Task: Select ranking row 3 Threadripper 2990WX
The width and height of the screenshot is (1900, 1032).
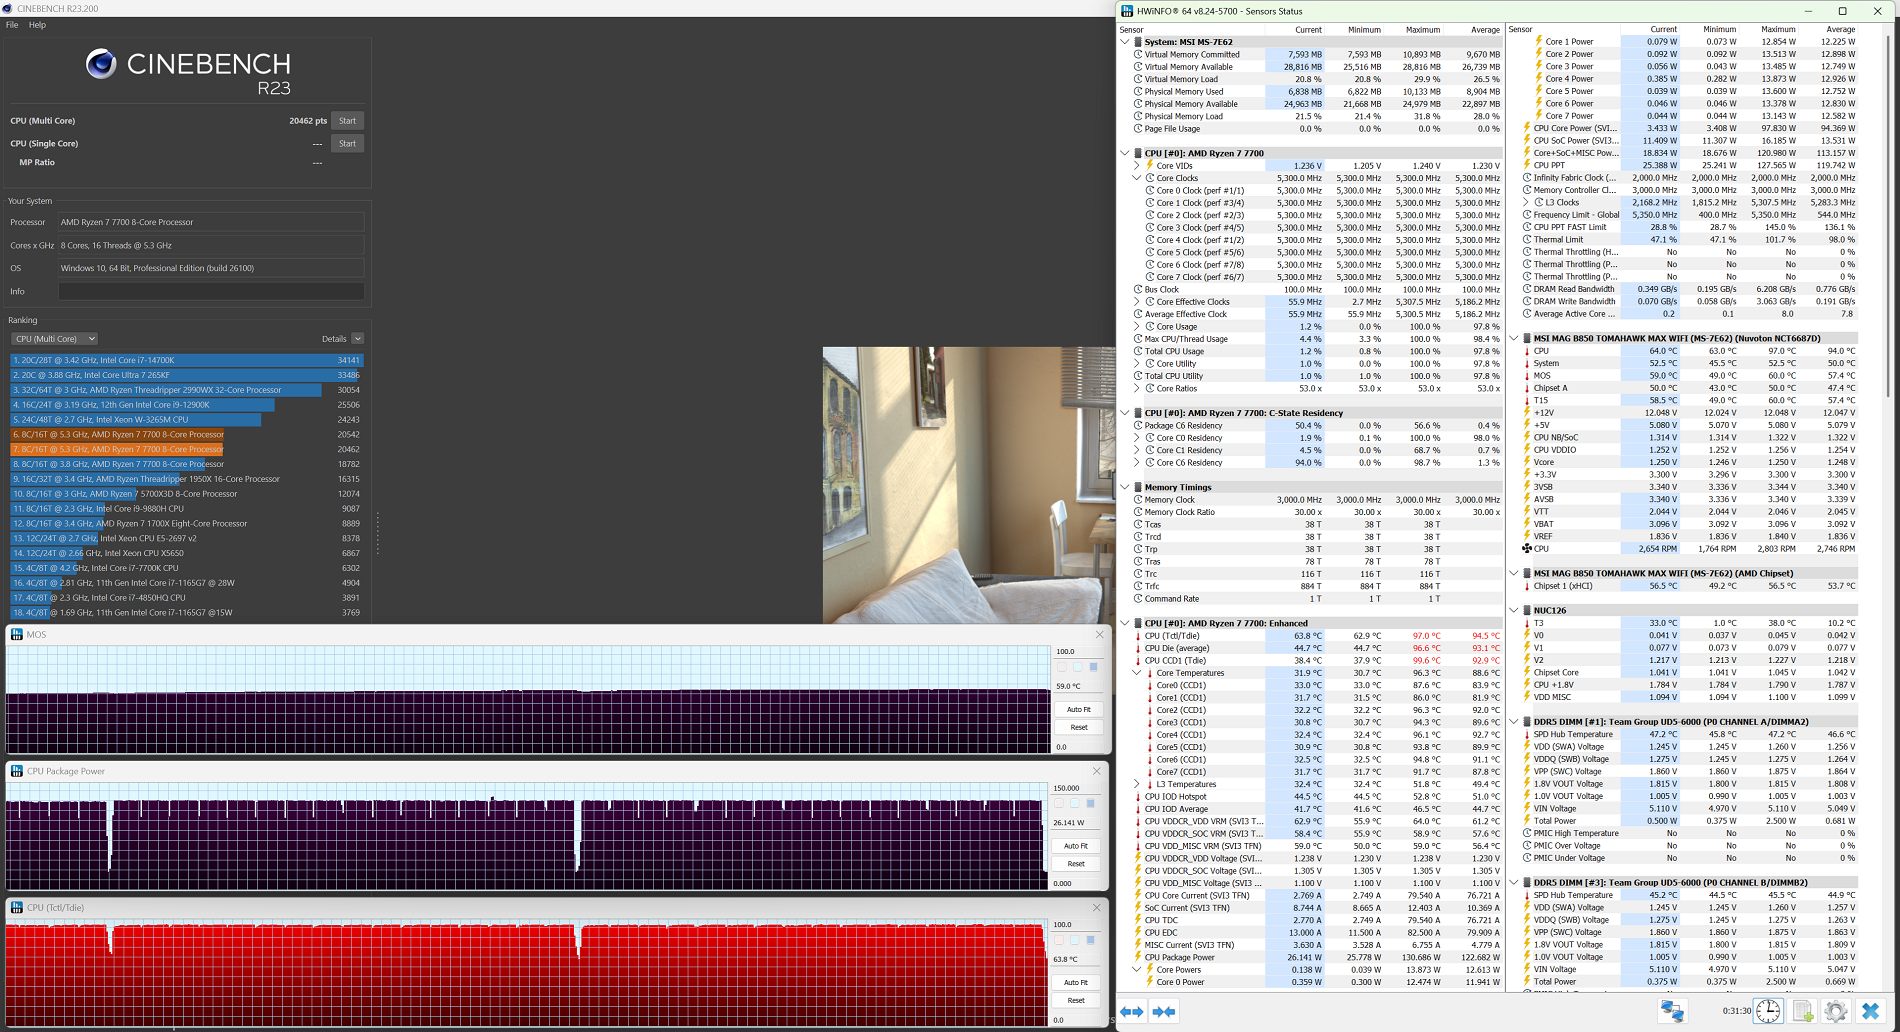Action: 187,390
